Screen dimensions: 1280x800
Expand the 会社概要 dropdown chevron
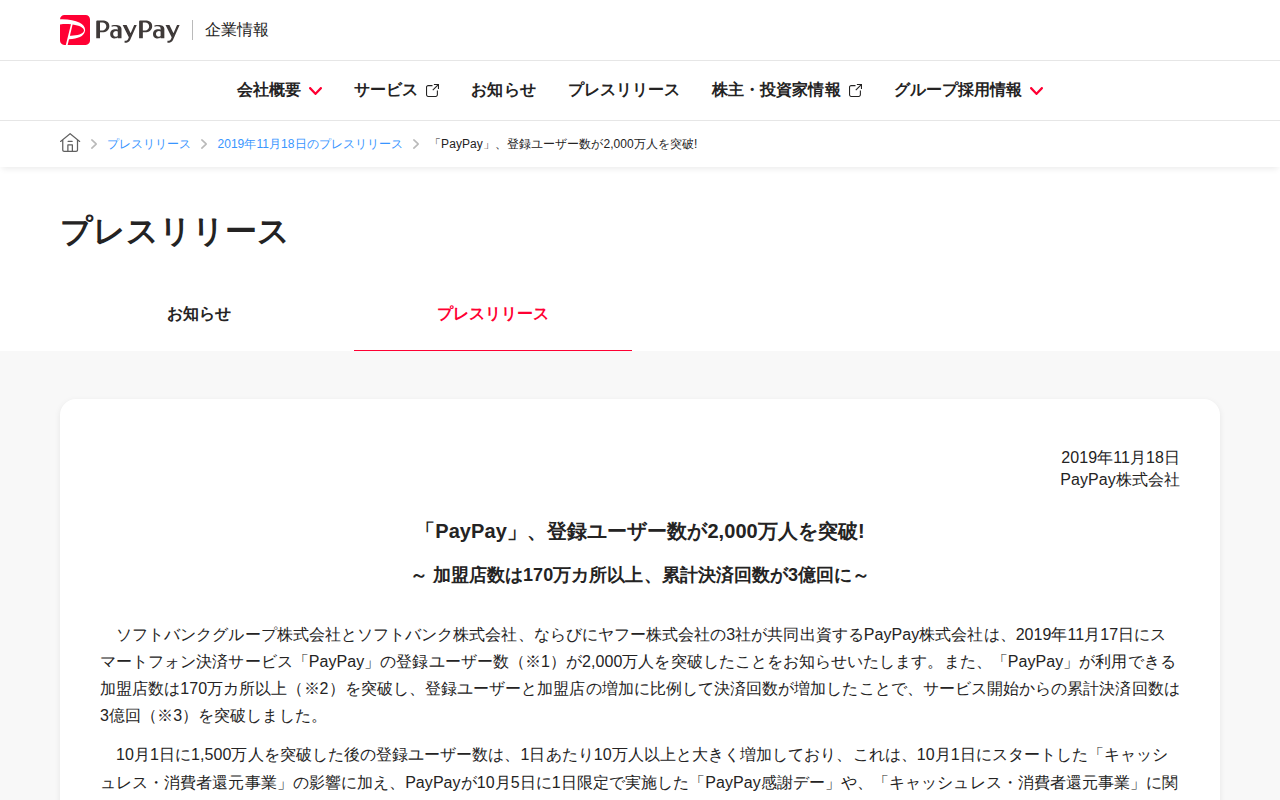(x=315, y=91)
